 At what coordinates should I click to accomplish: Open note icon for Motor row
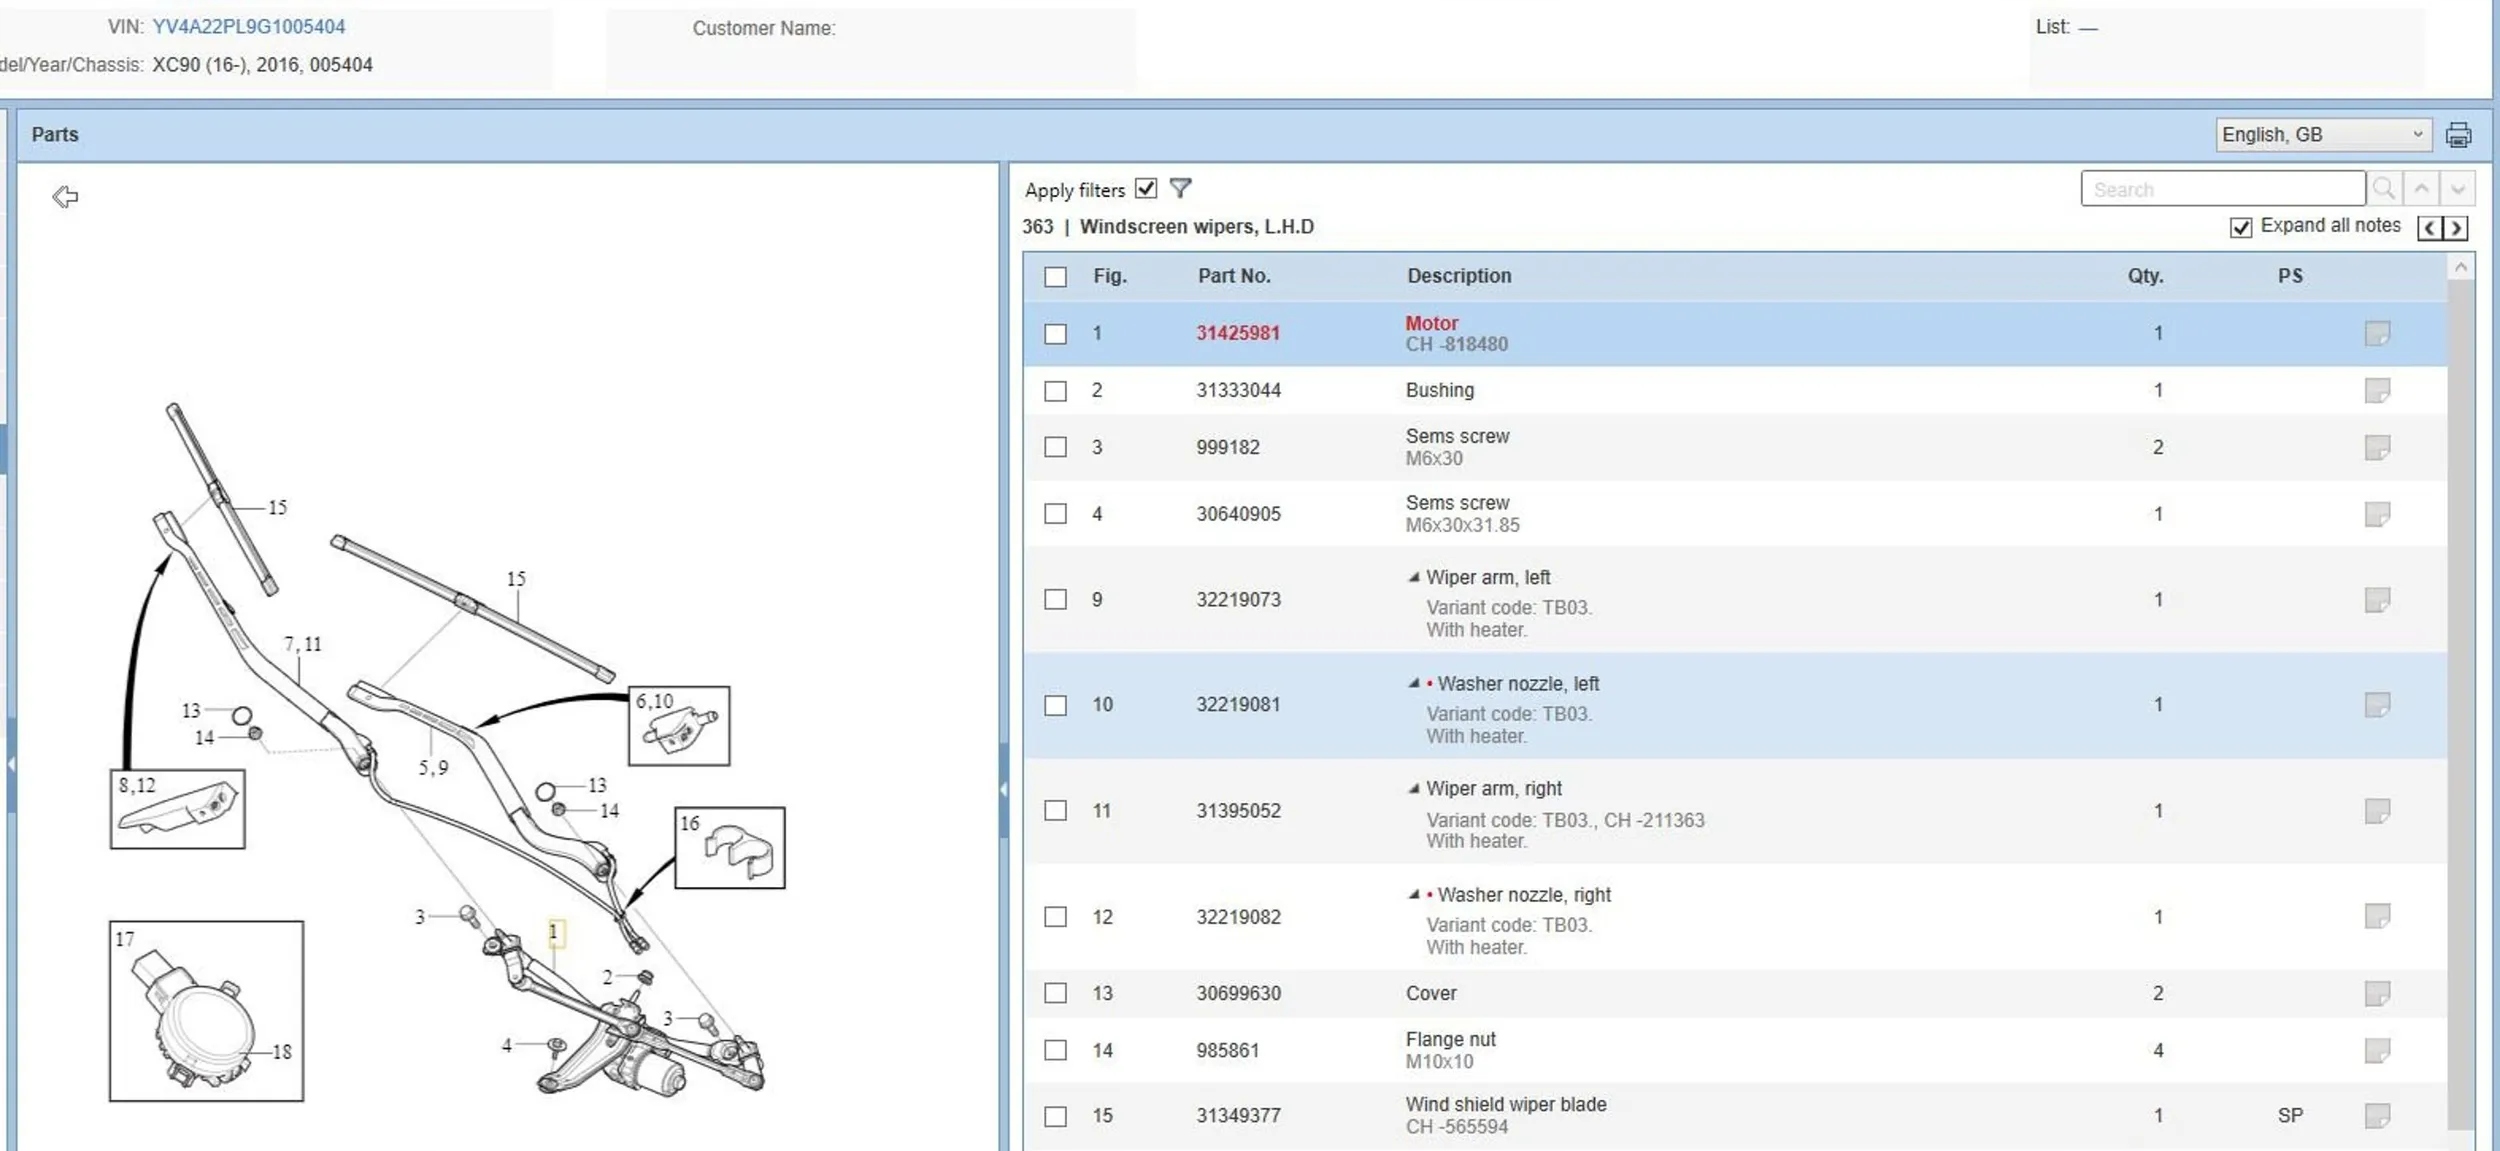click(2376, 333)
